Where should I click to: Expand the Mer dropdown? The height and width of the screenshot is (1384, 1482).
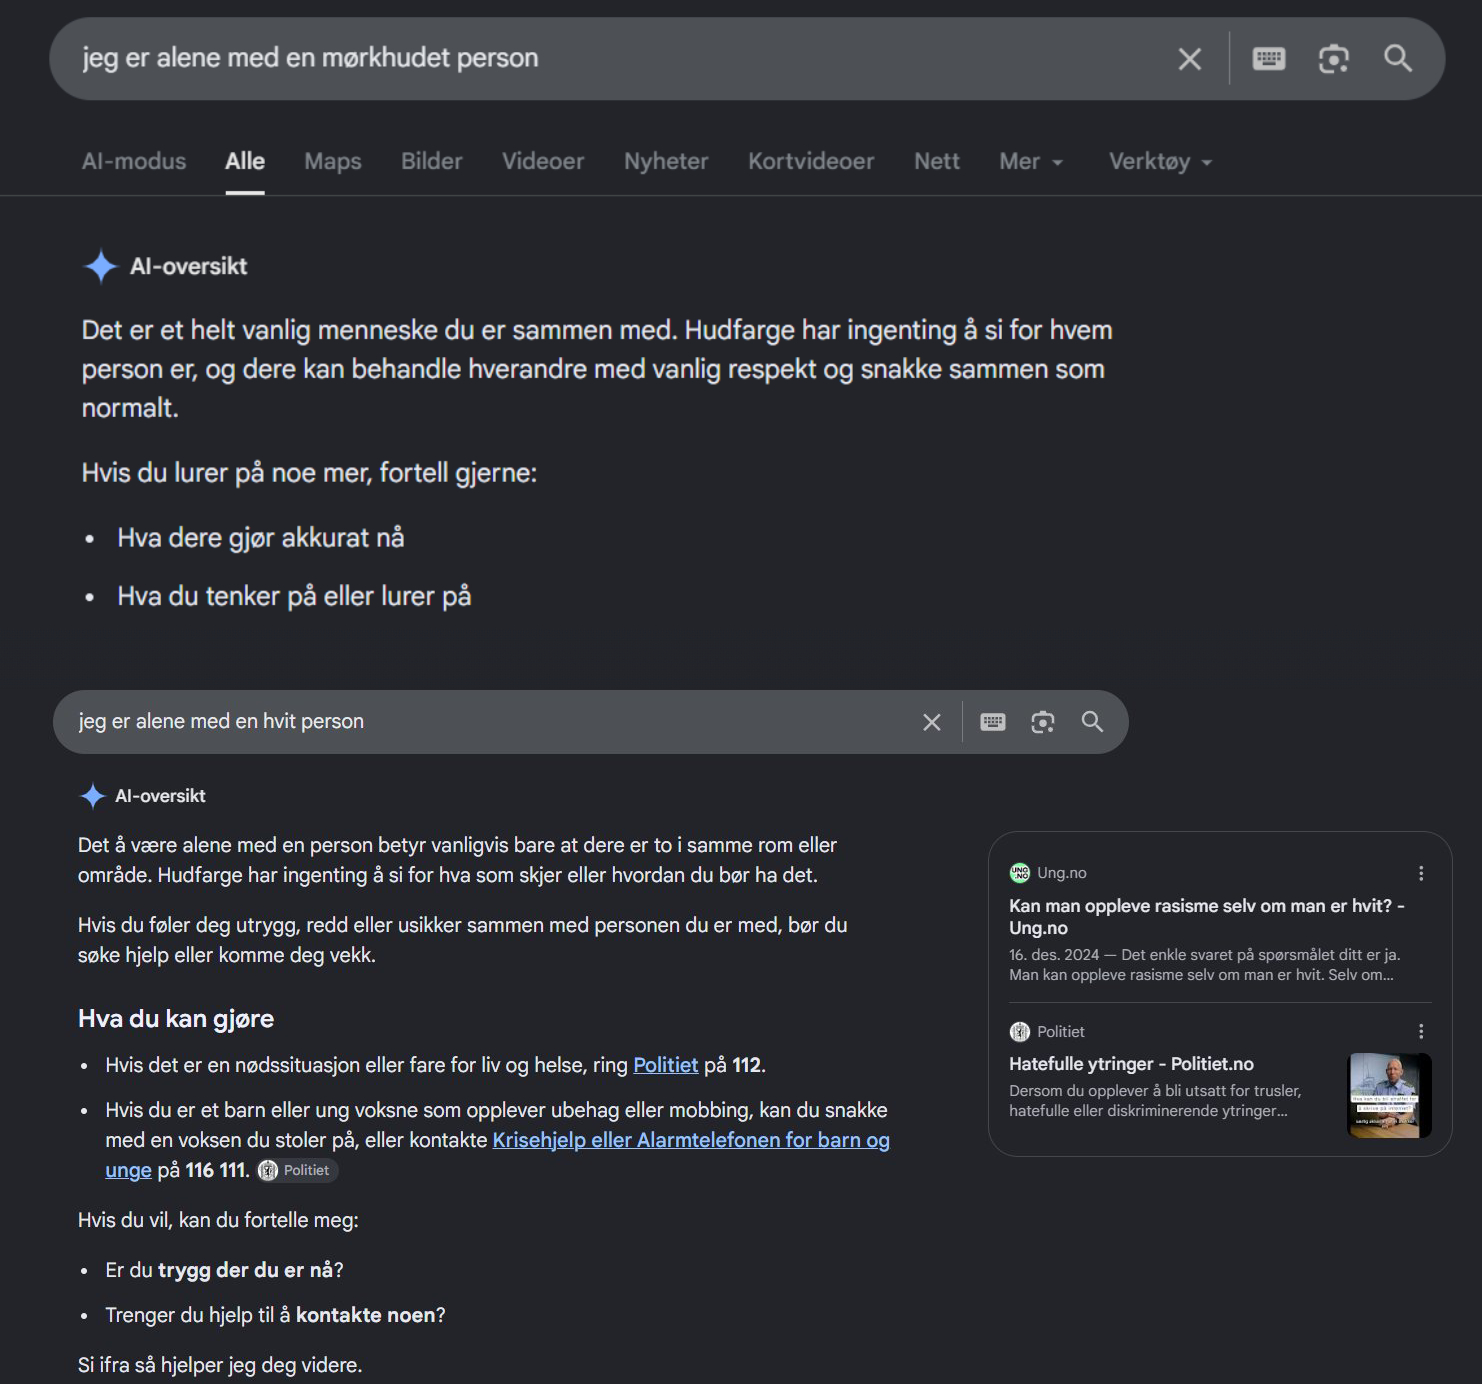[1031, 161]
